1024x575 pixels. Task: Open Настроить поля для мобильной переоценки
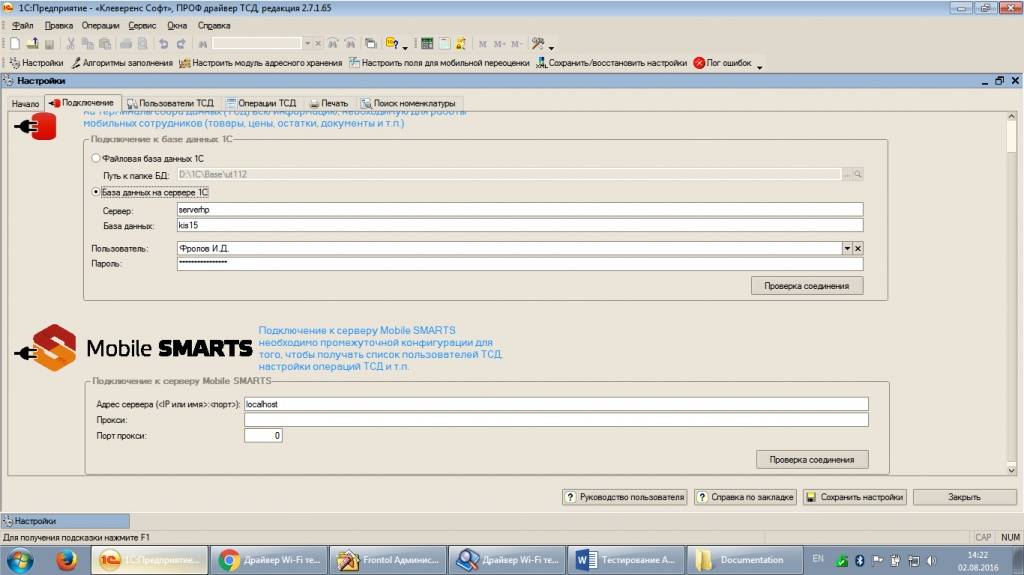pos(439,63)
